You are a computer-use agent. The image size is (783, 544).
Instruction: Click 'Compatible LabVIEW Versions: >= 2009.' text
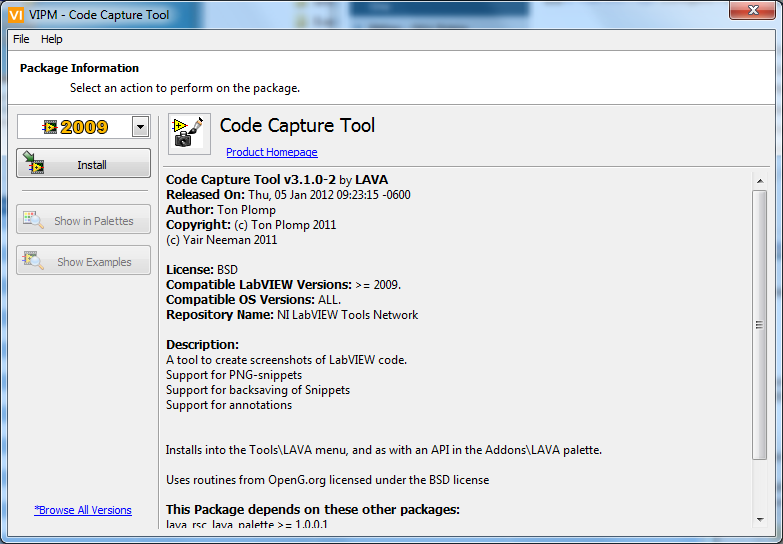pos(284,284)
